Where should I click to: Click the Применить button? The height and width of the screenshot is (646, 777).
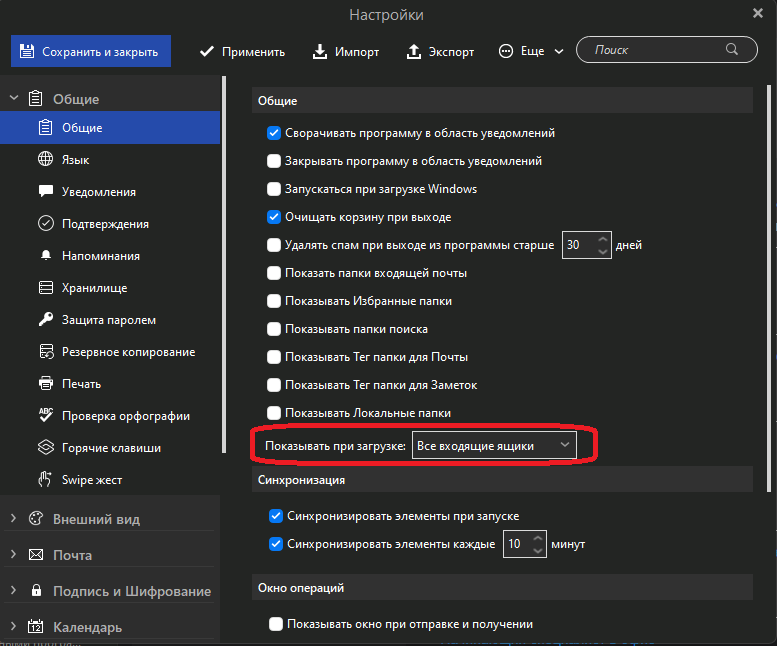[242, 52]
